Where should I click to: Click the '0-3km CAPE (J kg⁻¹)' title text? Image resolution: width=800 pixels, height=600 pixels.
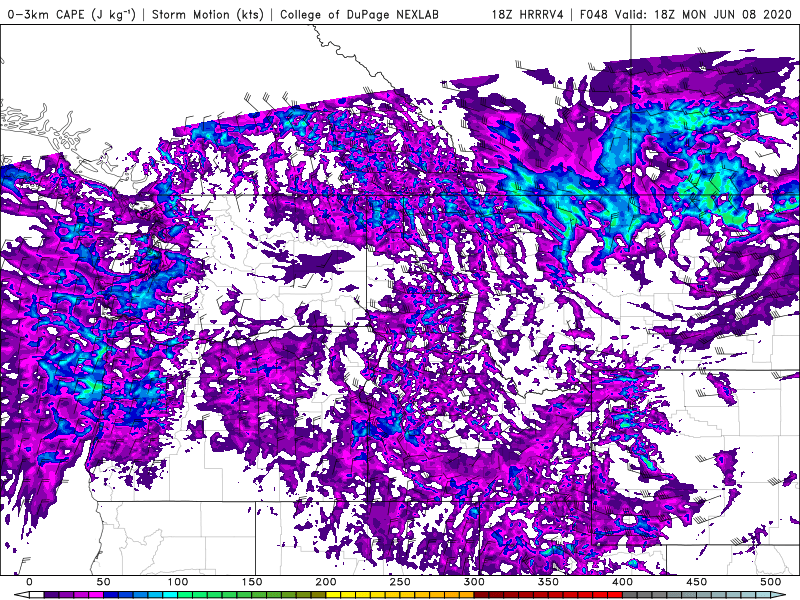pos(72,14)
